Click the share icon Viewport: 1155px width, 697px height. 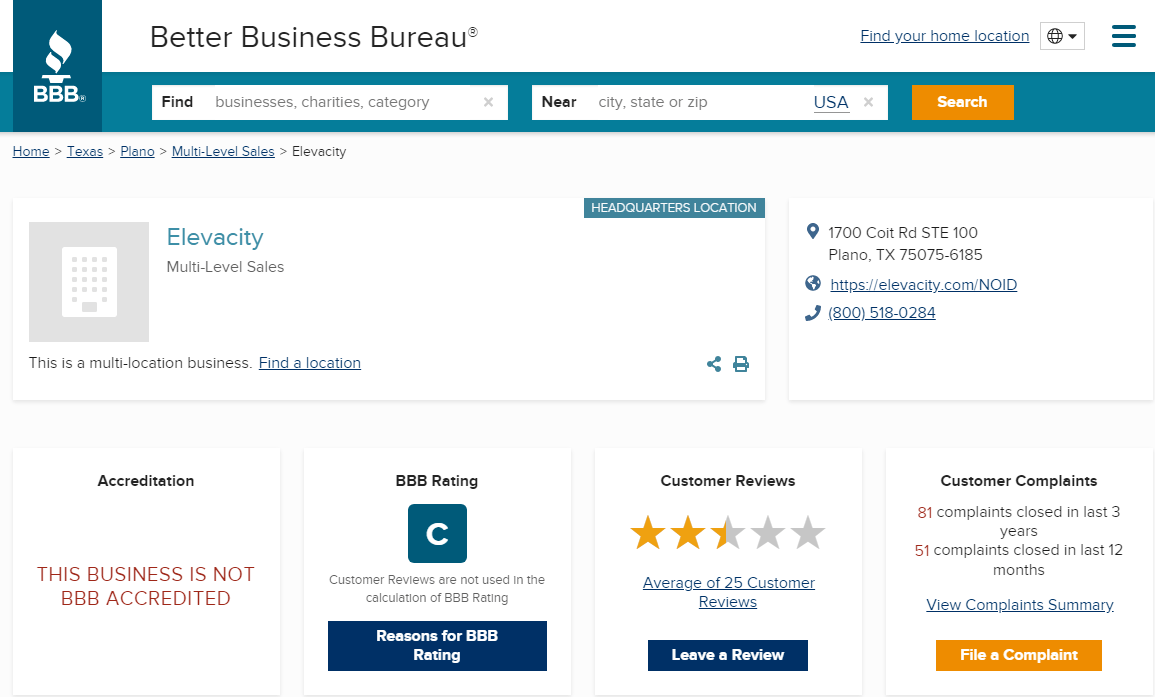[714, 364]
